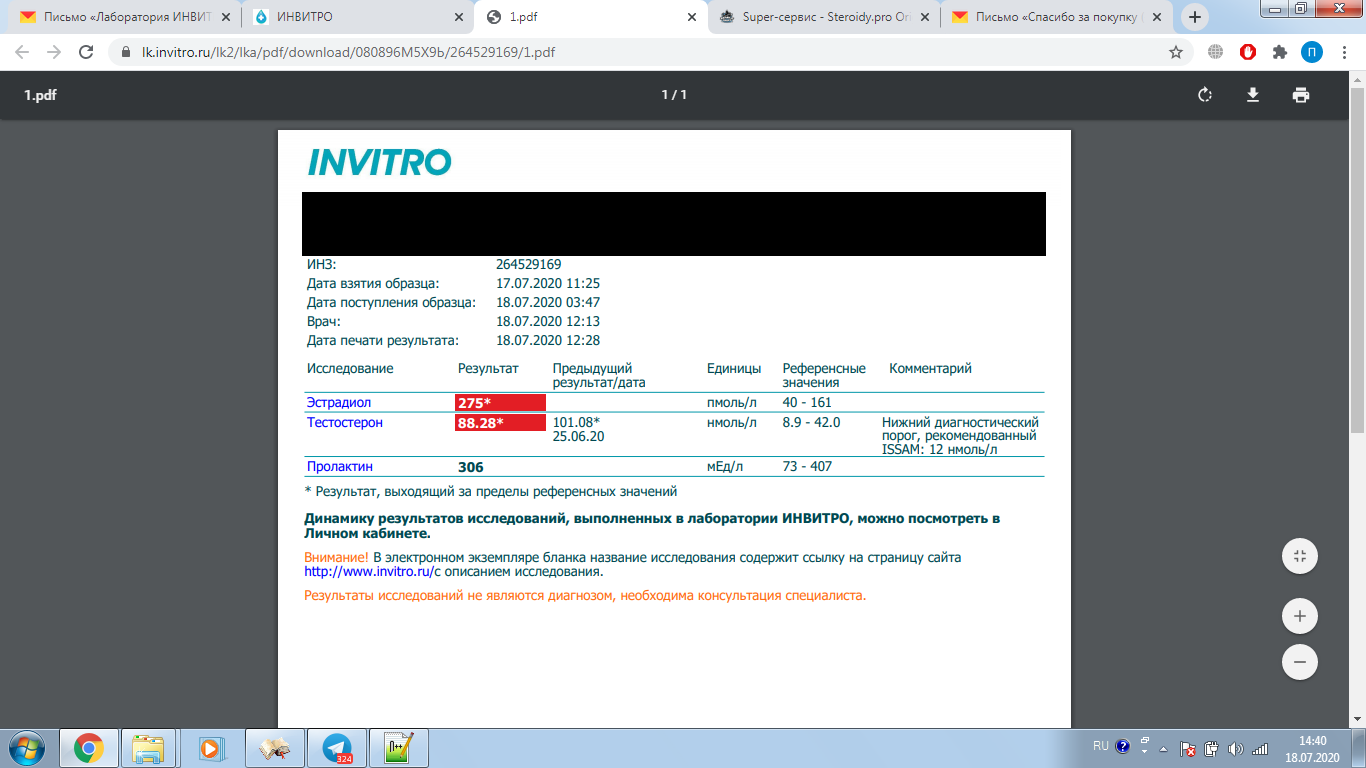
Task: Print the PDF document
Action: tap(1300, 95)
